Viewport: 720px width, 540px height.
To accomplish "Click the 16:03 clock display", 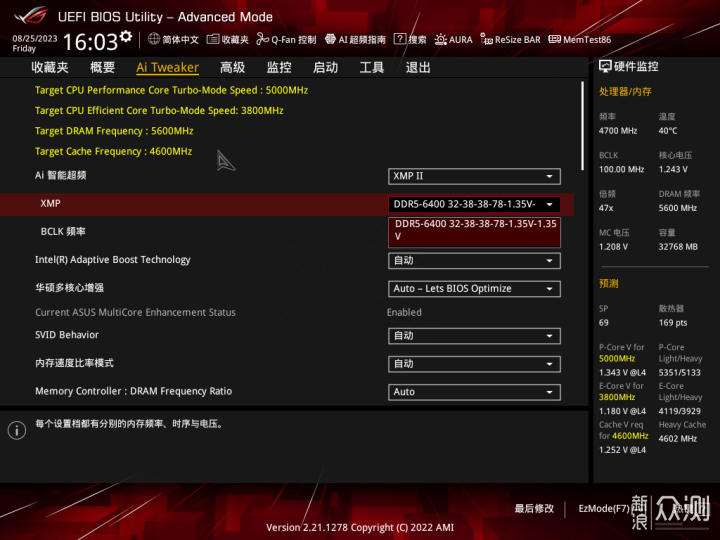I will pos(90,42).
